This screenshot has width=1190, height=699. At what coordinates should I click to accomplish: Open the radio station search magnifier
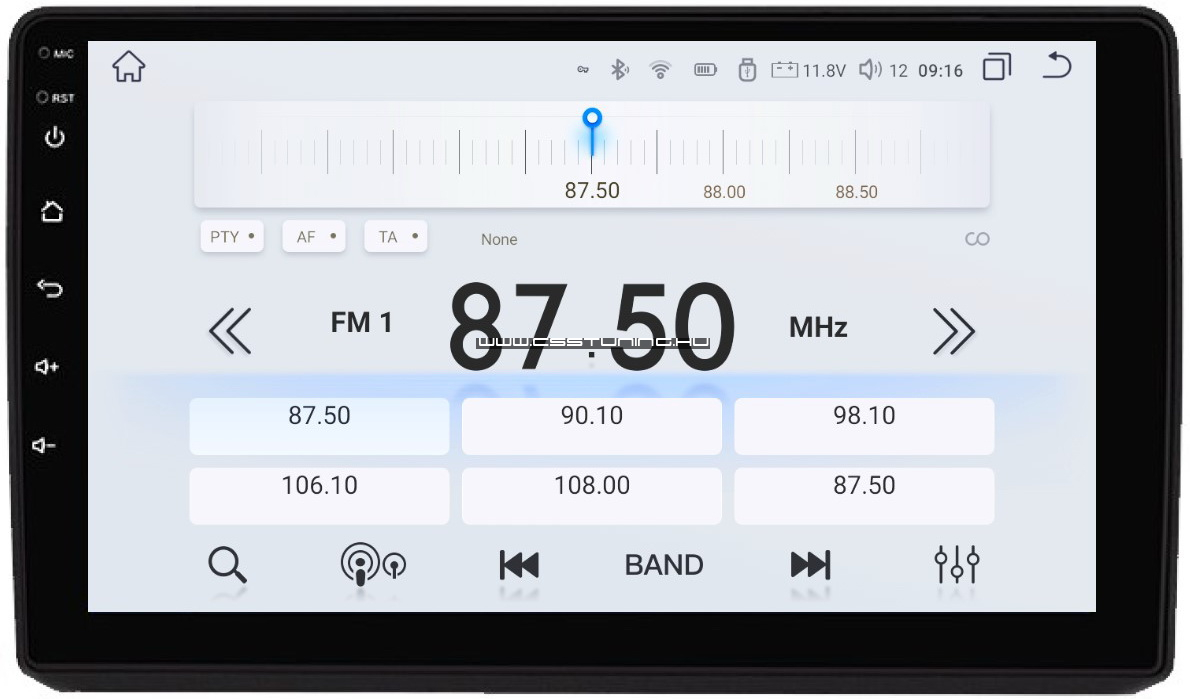click(227, 565)
